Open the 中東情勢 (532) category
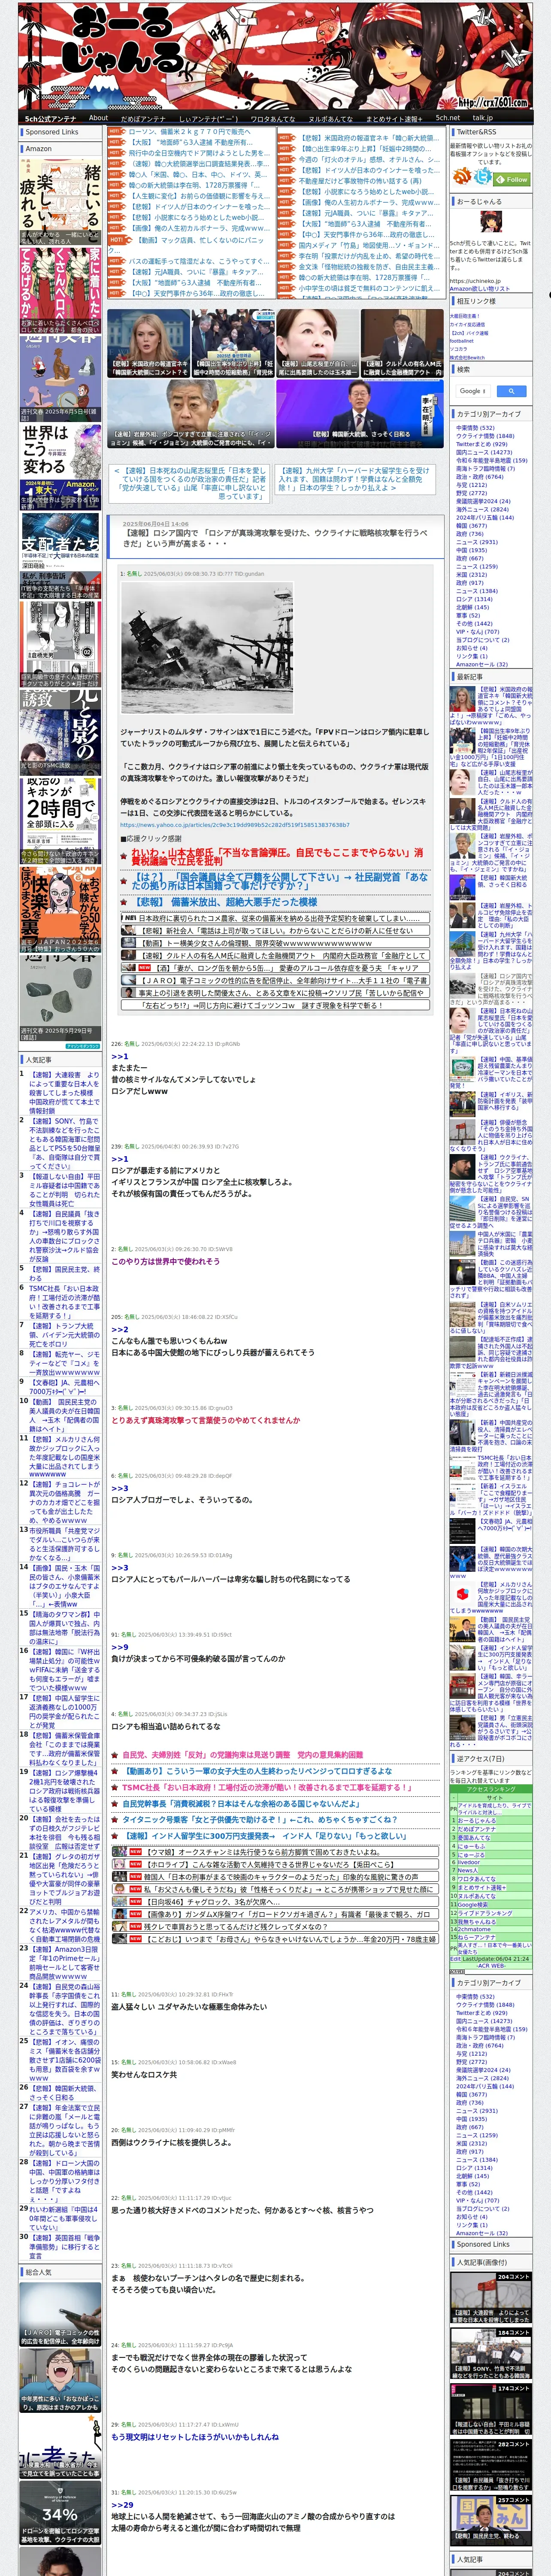The image size is (551, 2576). coord(475,428)
